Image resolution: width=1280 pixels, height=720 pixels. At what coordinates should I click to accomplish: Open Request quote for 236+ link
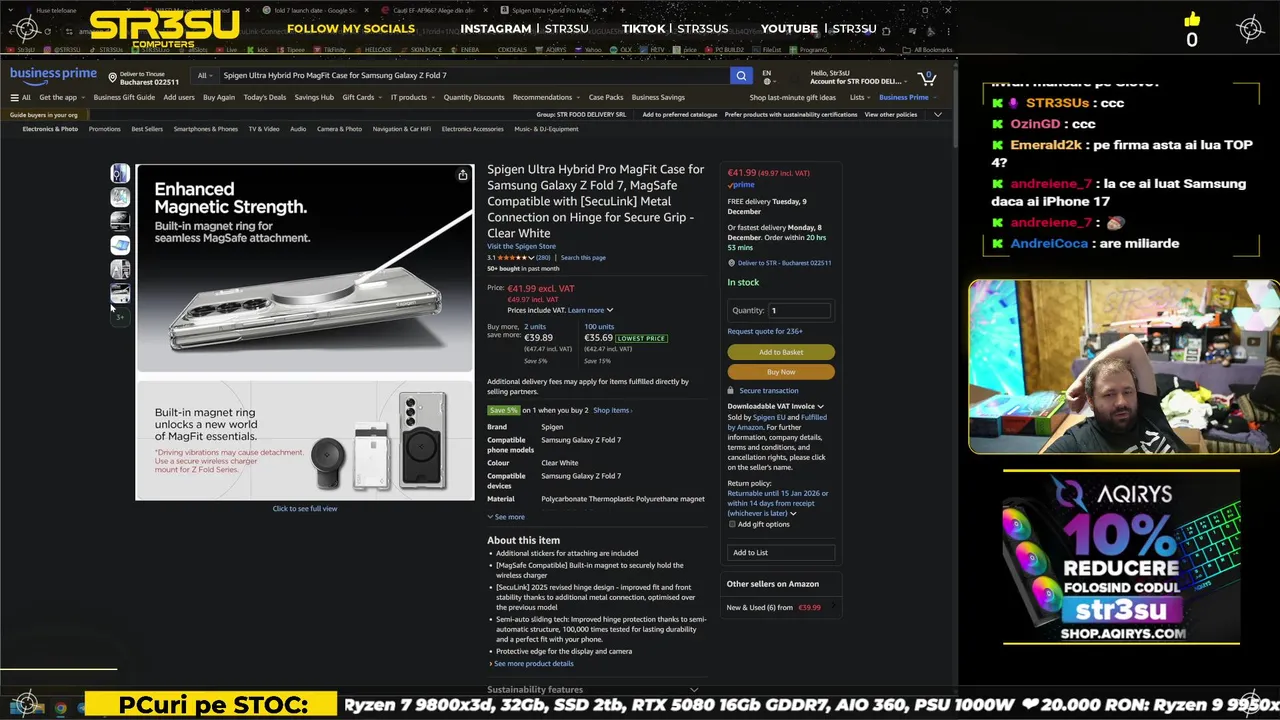pyautogui.click(x=765, y=331)
